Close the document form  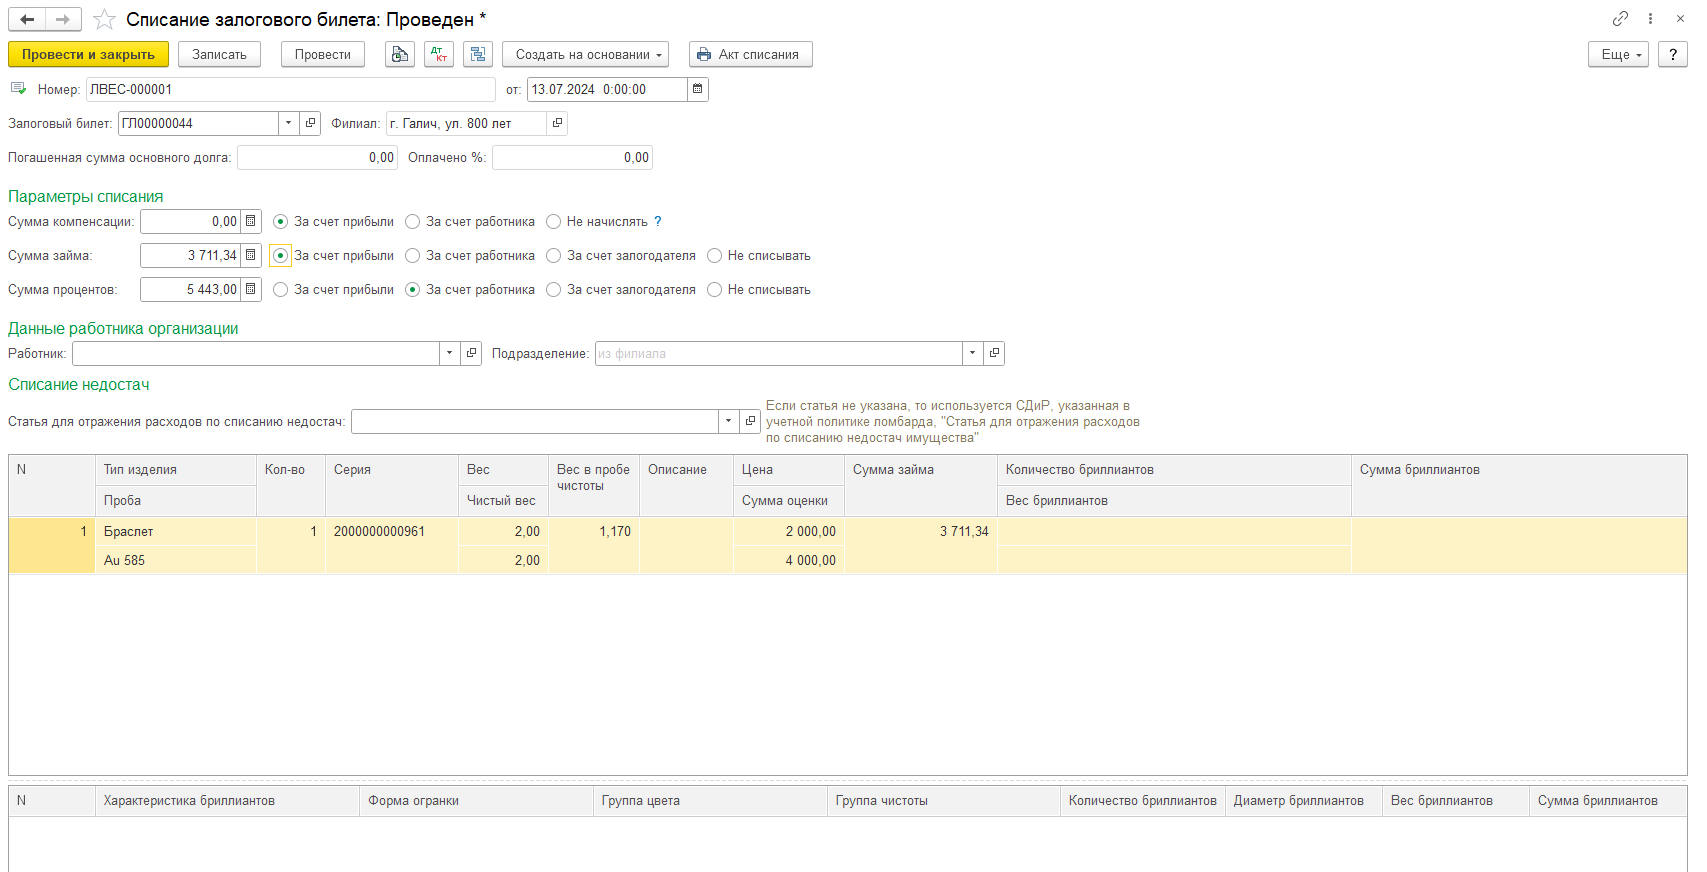[1680, 18]
